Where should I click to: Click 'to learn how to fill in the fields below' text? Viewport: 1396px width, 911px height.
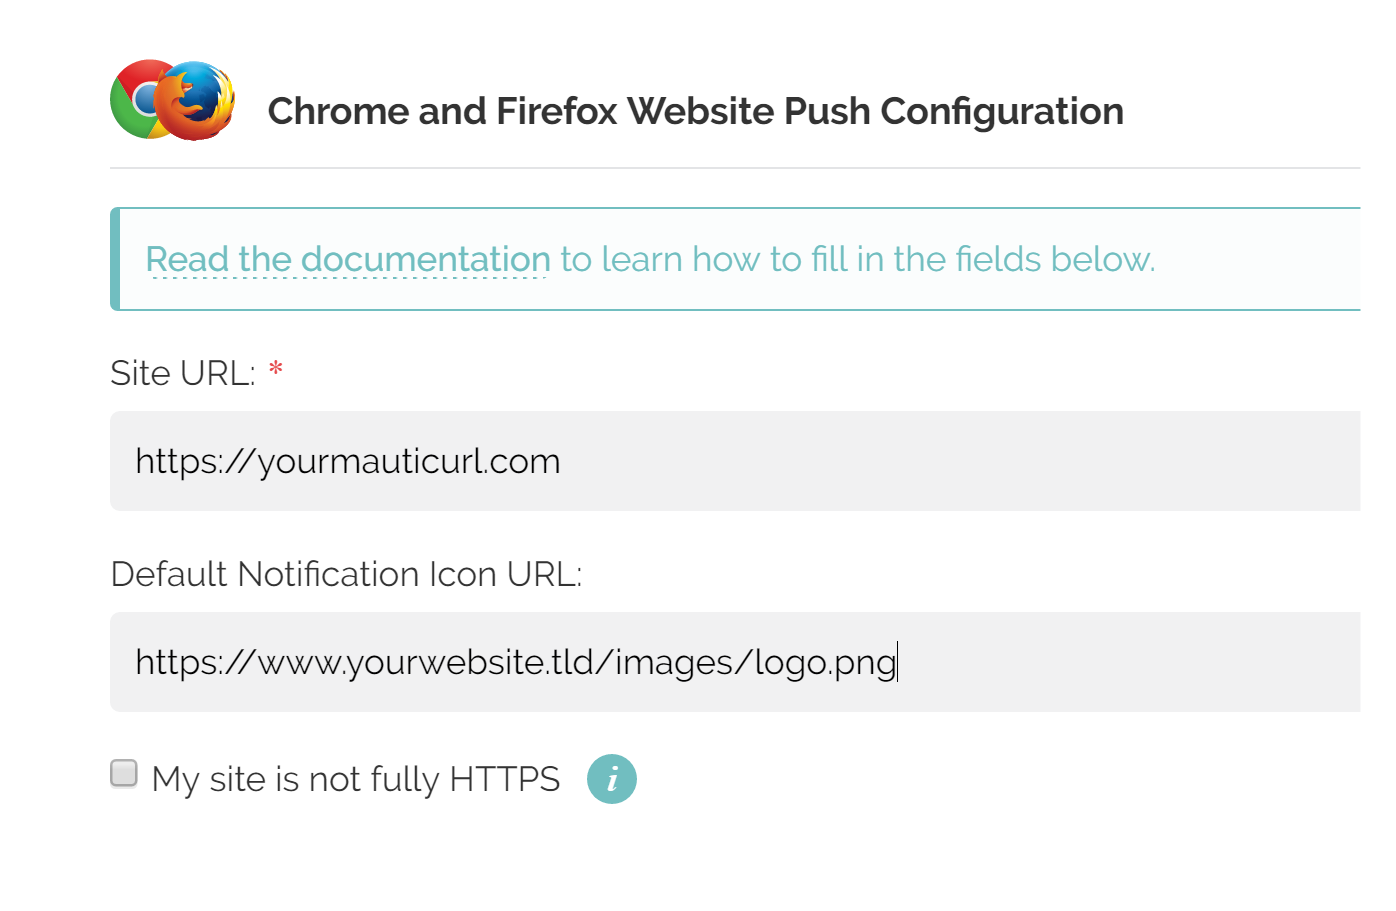[856, 259]
